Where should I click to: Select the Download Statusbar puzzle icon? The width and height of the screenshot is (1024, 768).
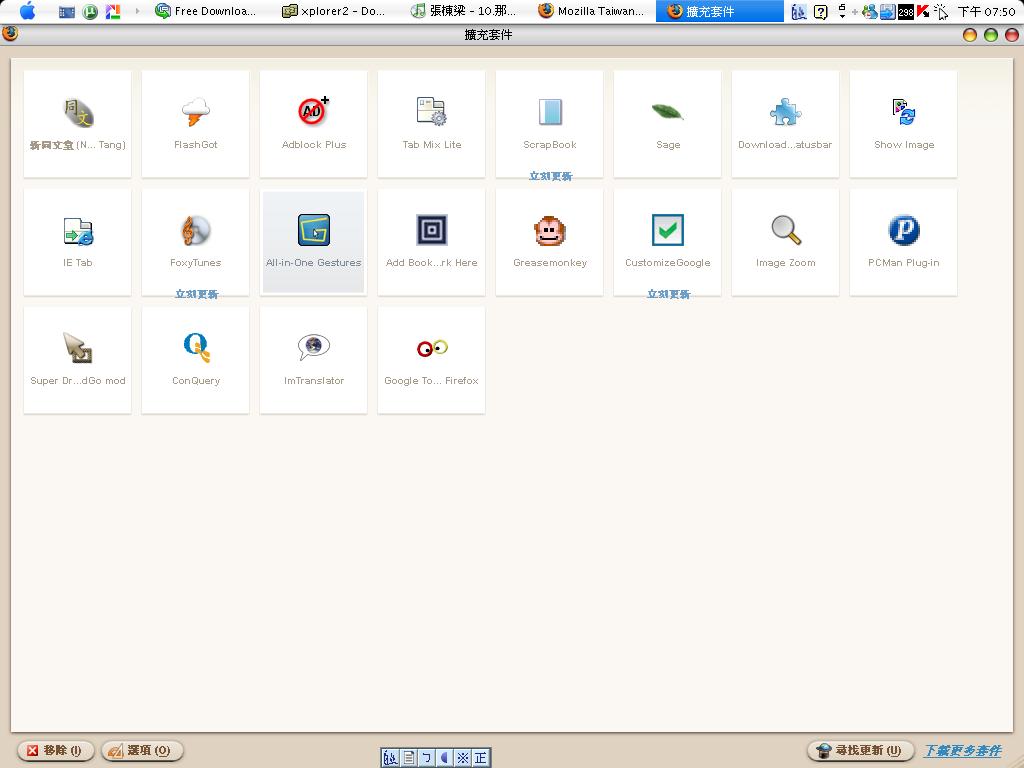786,112
